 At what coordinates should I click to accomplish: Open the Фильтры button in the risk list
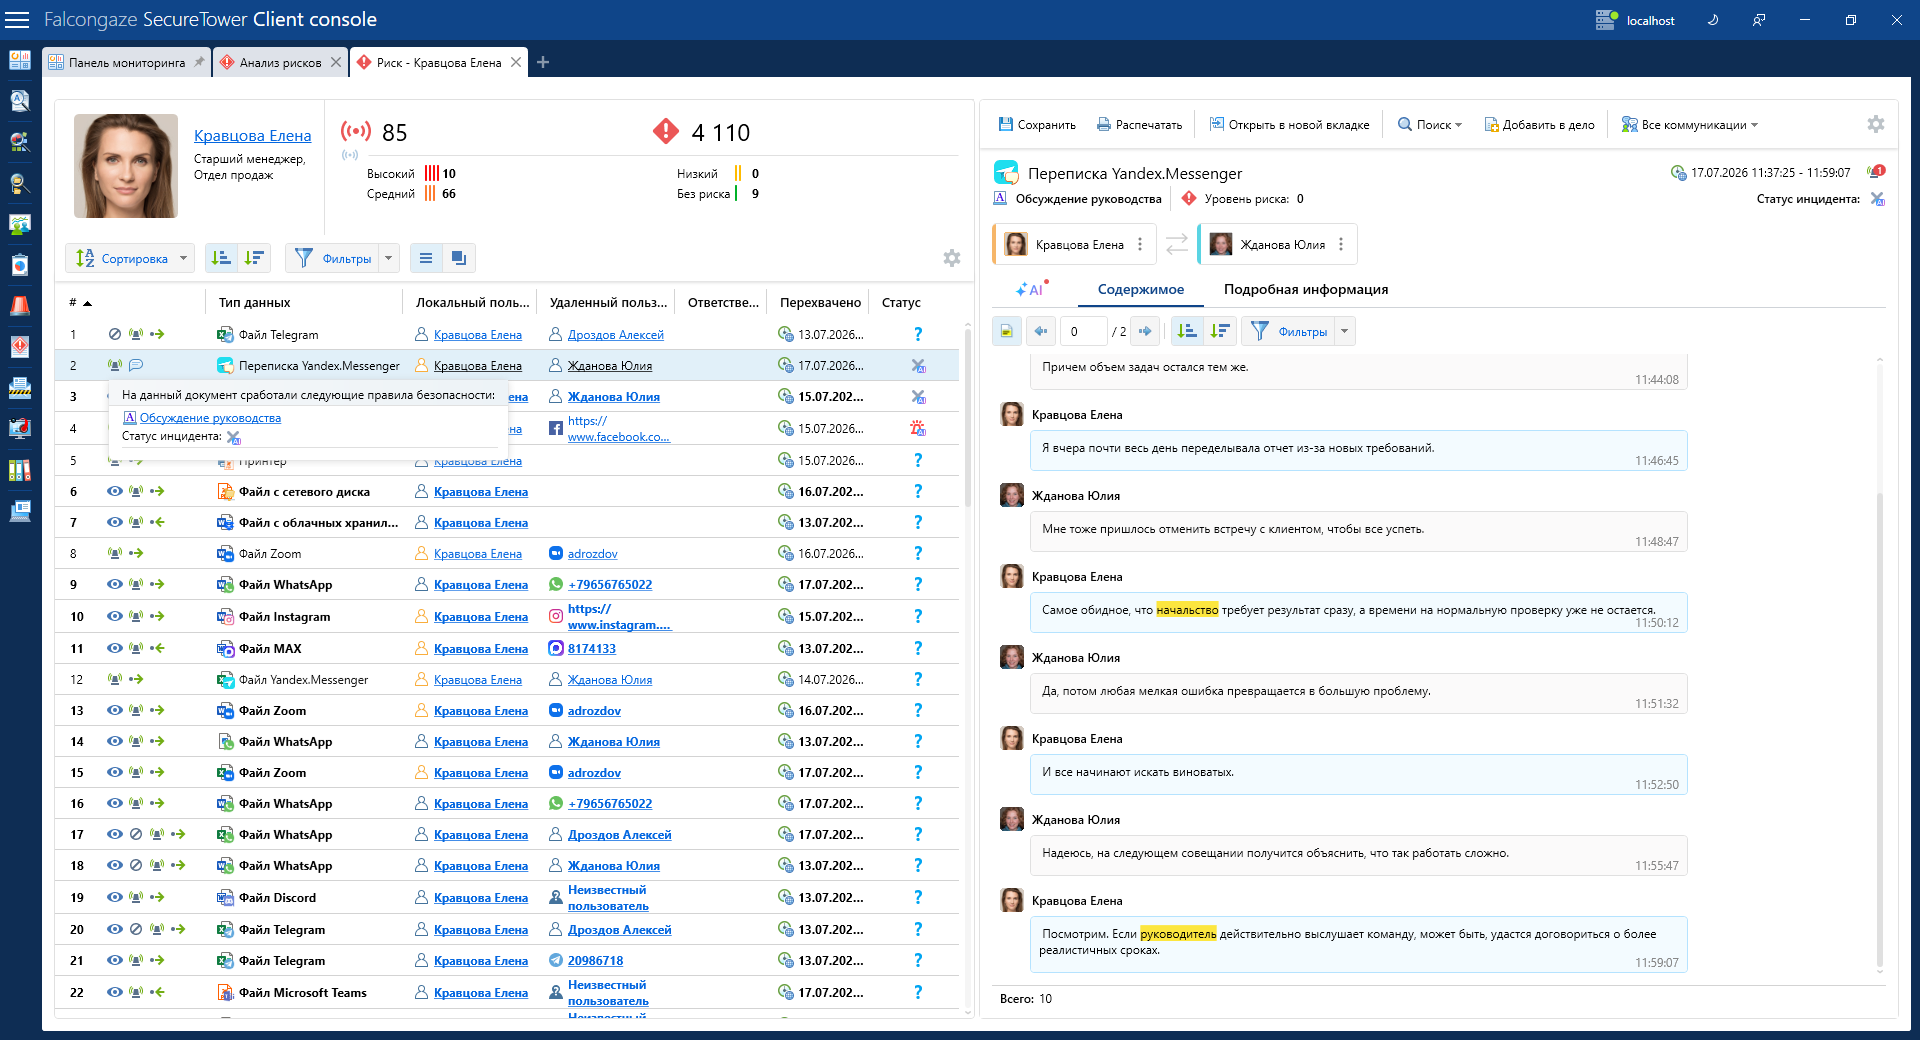pyautogui.click(x=334, y=258)
